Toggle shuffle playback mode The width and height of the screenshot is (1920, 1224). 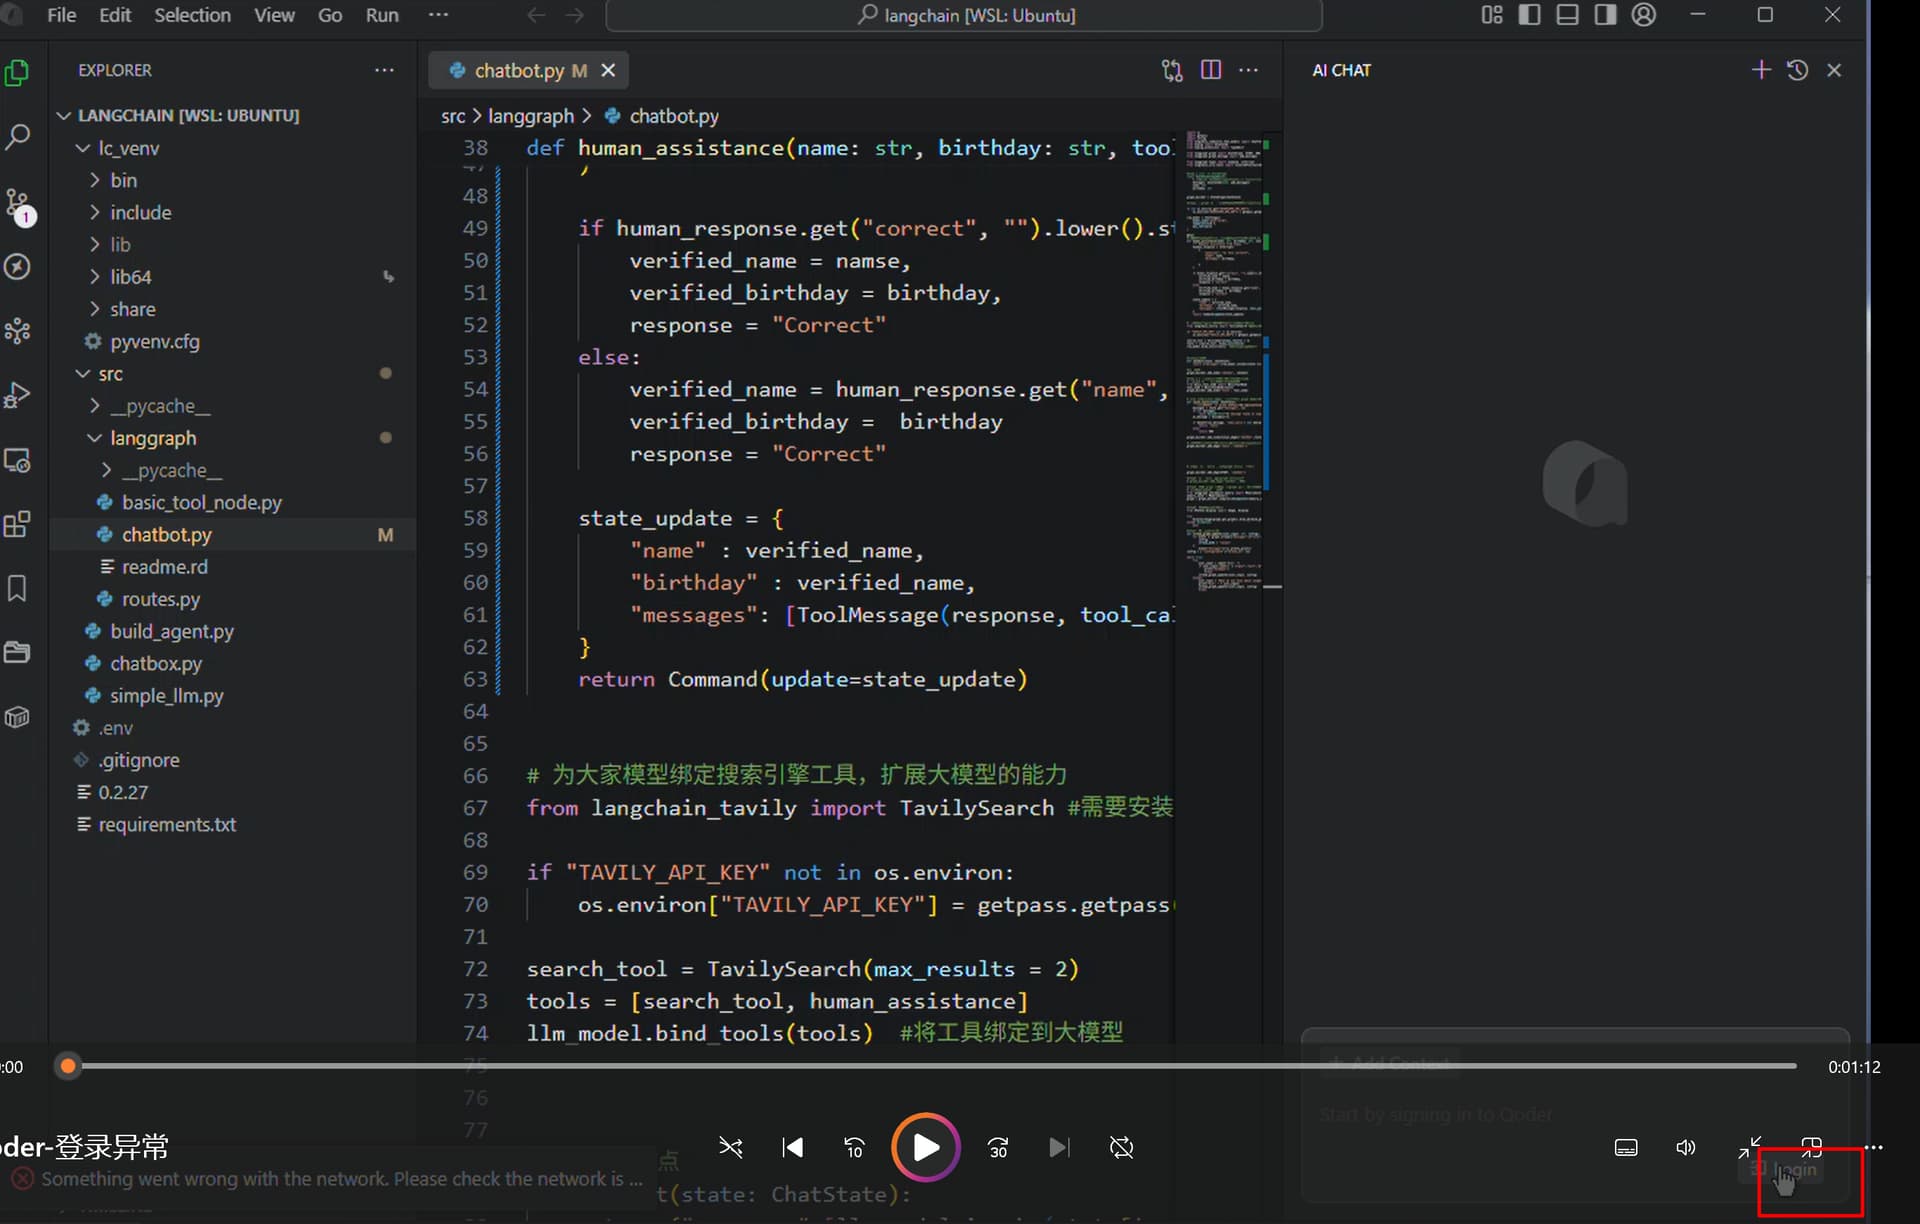coord(730,1147)
